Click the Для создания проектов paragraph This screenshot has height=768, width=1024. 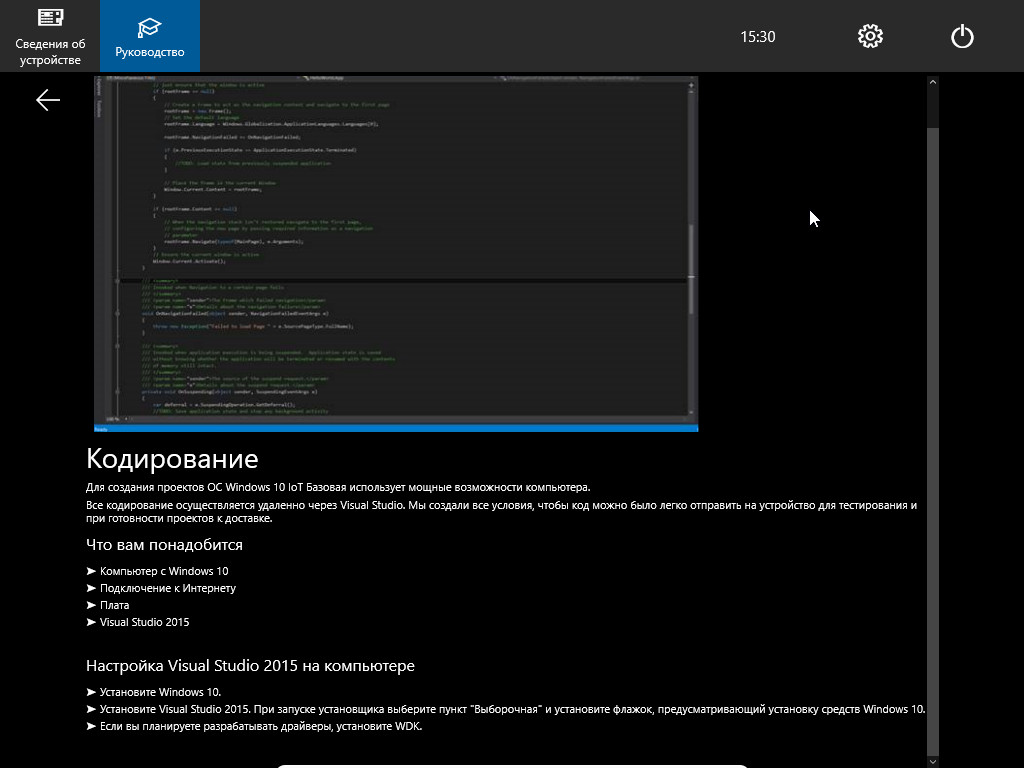[x=338, y=487]
